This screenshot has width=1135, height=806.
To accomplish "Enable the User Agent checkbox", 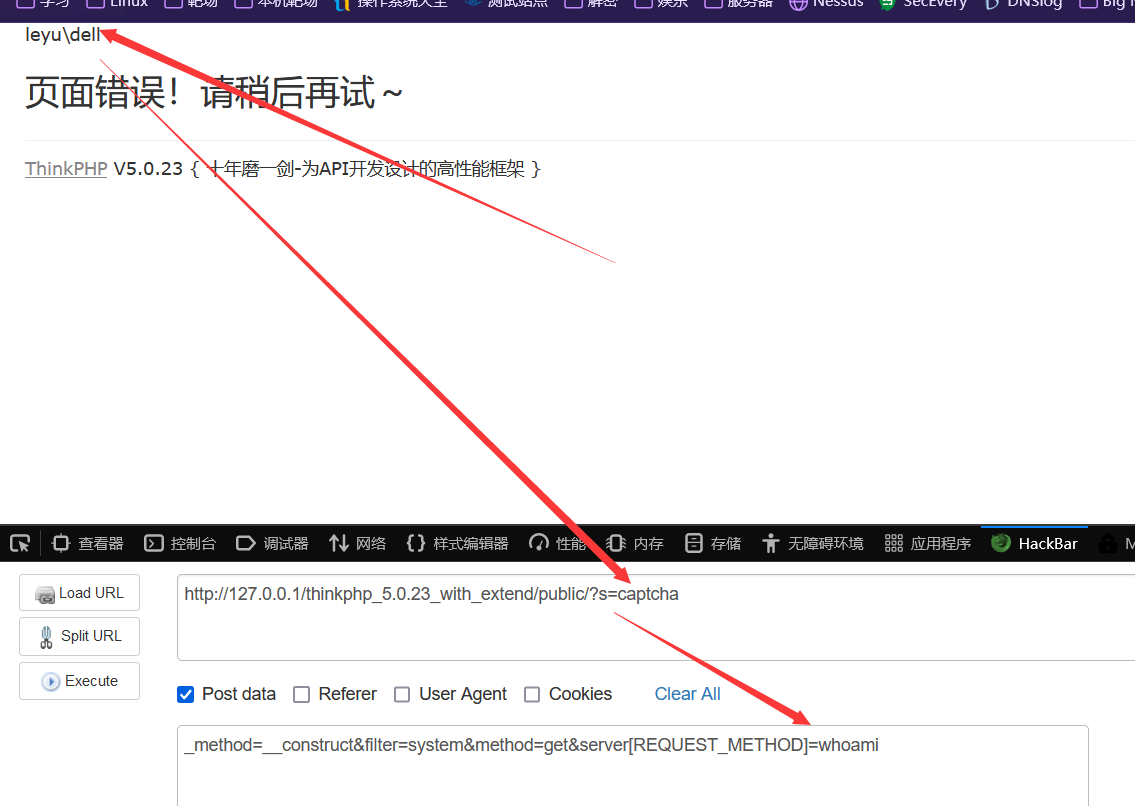I will coord(402,694).
